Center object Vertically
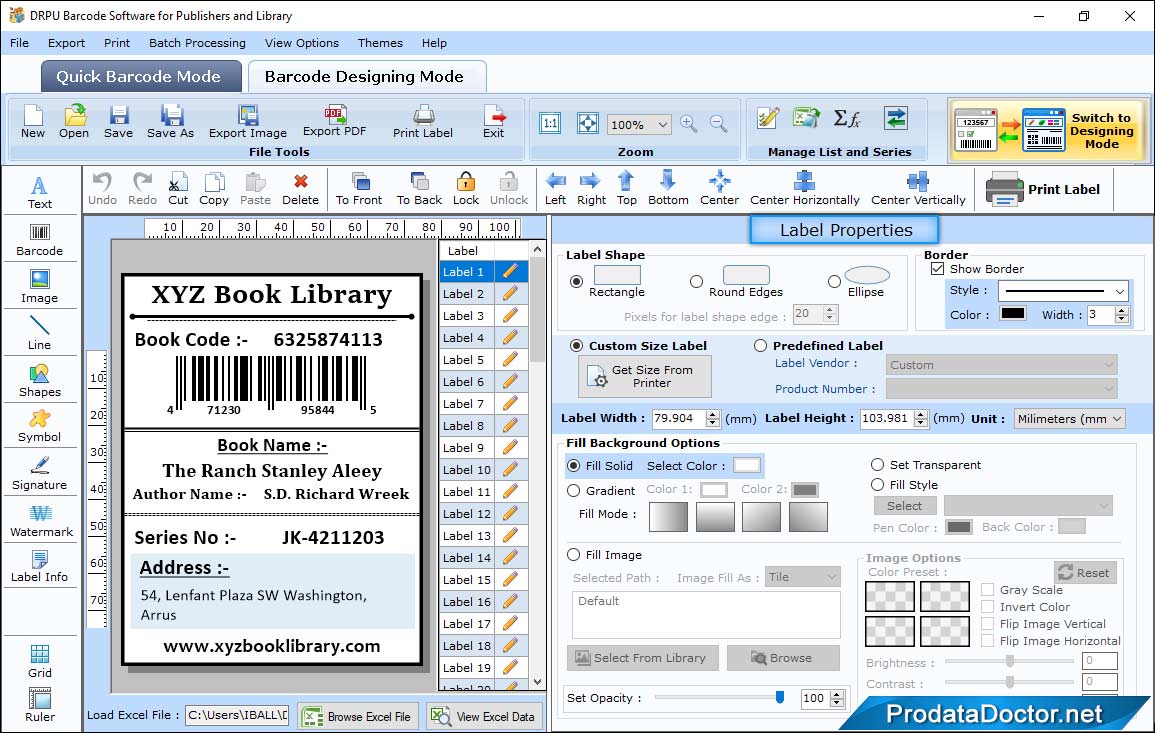 [x=918, y=189]
